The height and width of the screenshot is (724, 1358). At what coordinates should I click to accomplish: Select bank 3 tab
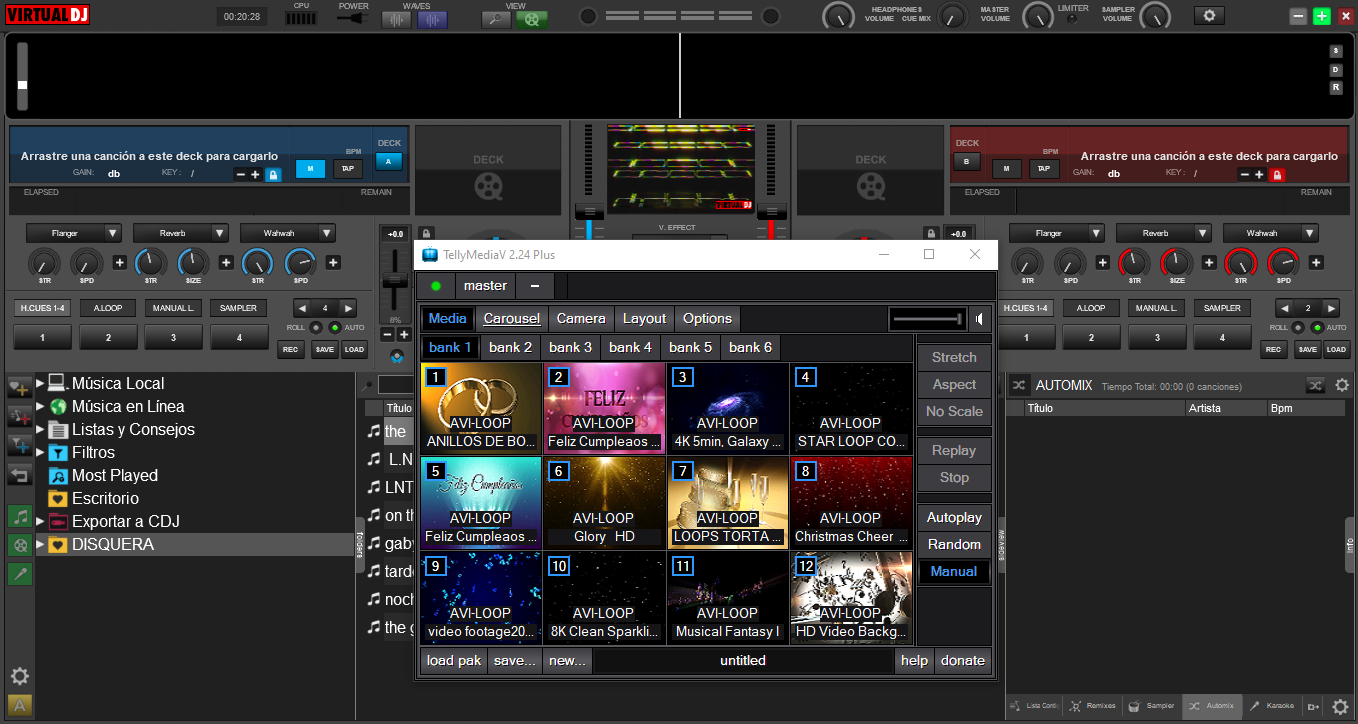coord(570,347)
